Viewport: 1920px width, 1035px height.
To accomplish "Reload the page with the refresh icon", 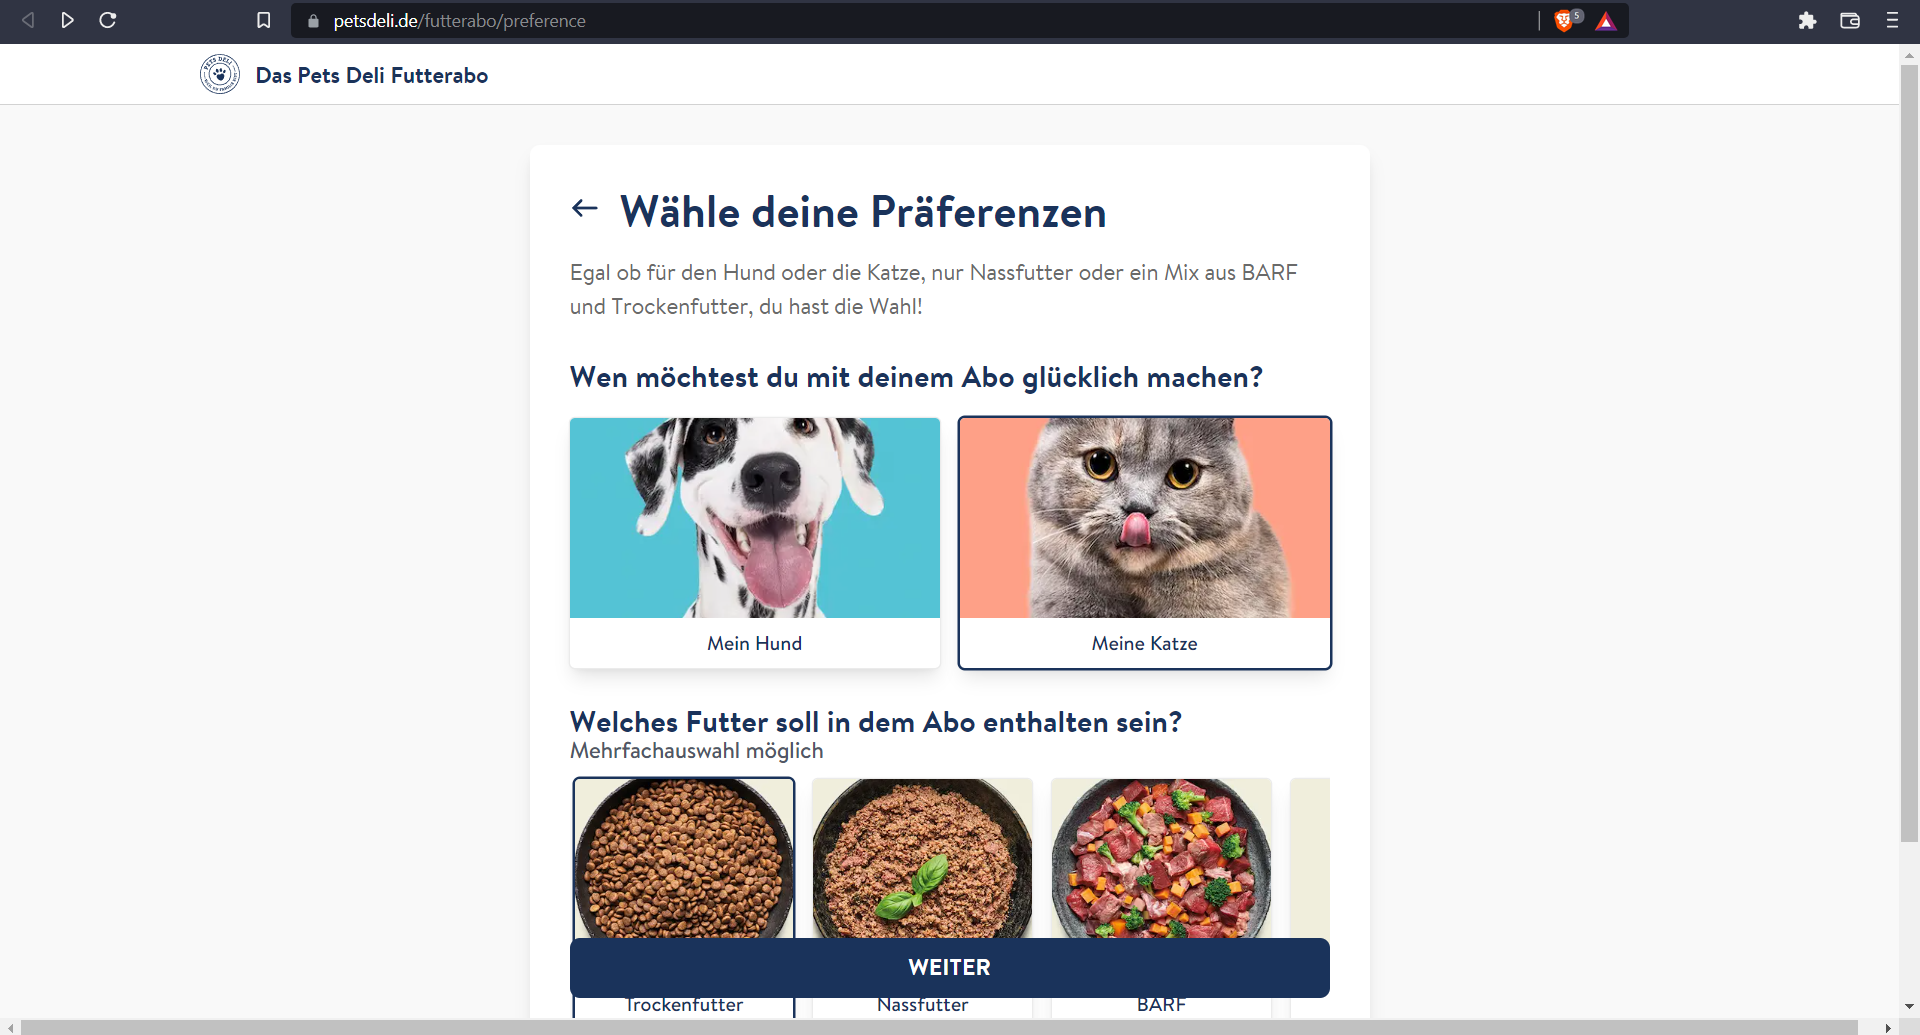I will (108, 20).
